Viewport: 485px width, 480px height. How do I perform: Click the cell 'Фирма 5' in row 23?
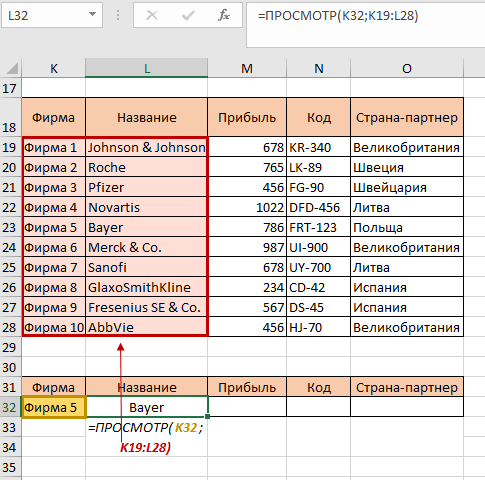54,227
